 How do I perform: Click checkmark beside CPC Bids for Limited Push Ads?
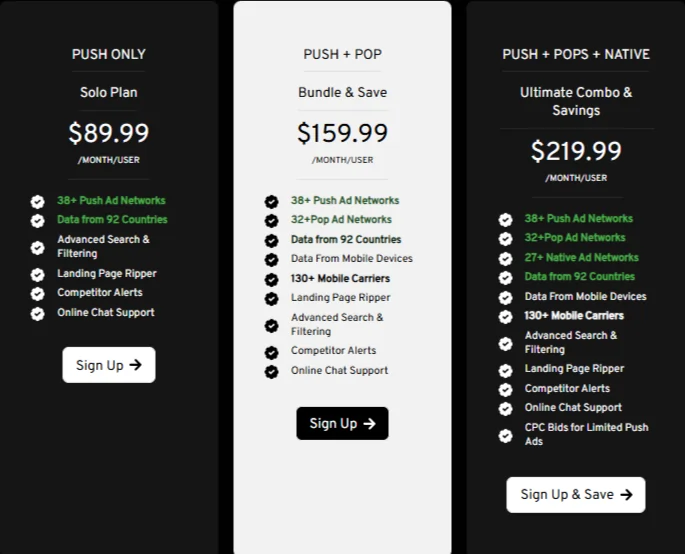(505, 435)
